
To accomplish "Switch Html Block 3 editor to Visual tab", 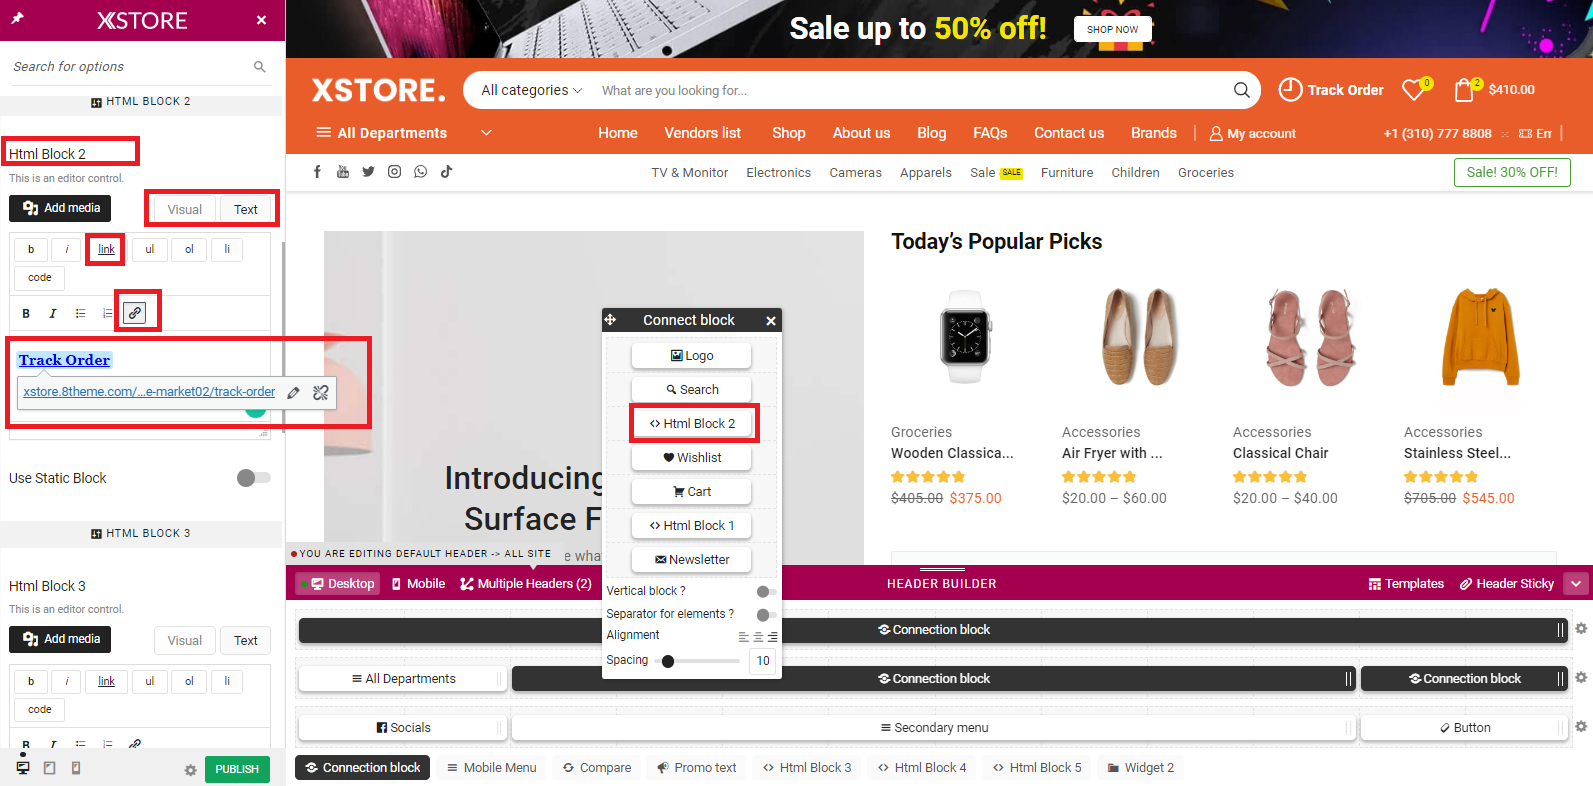I will point(185,640).
